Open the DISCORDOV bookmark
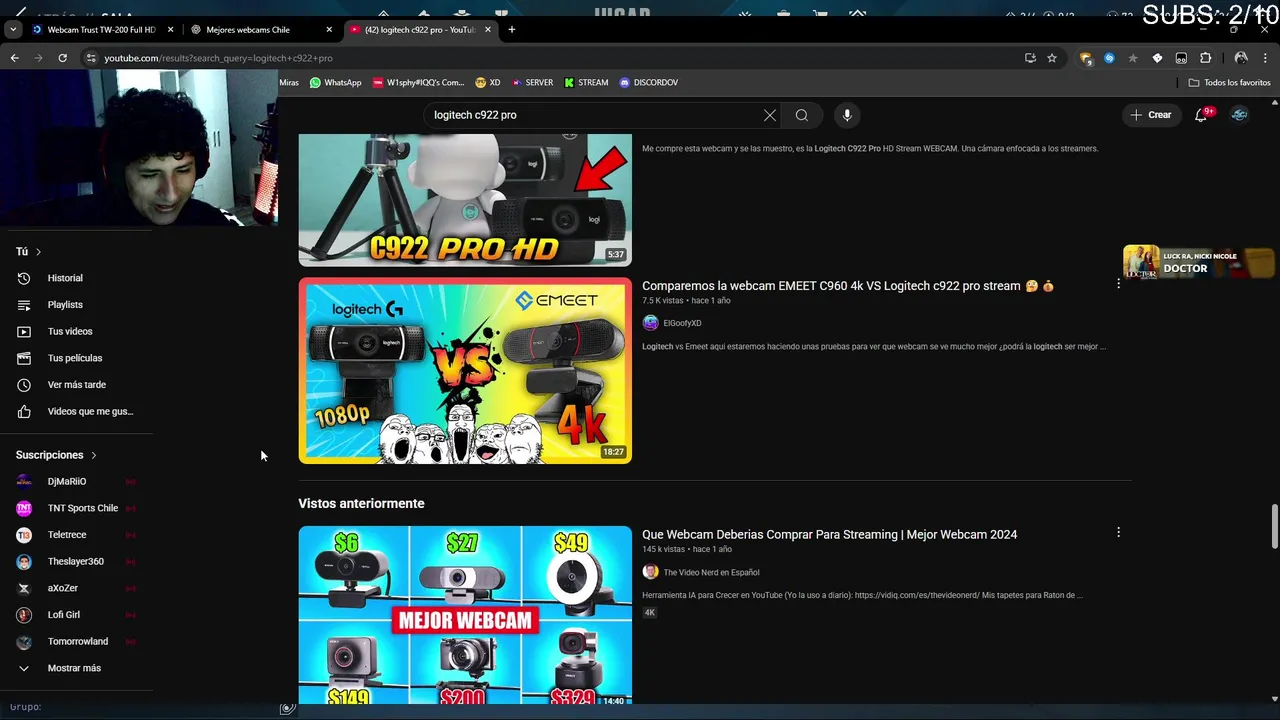The image size is (1280, 720). click(649, 83)
